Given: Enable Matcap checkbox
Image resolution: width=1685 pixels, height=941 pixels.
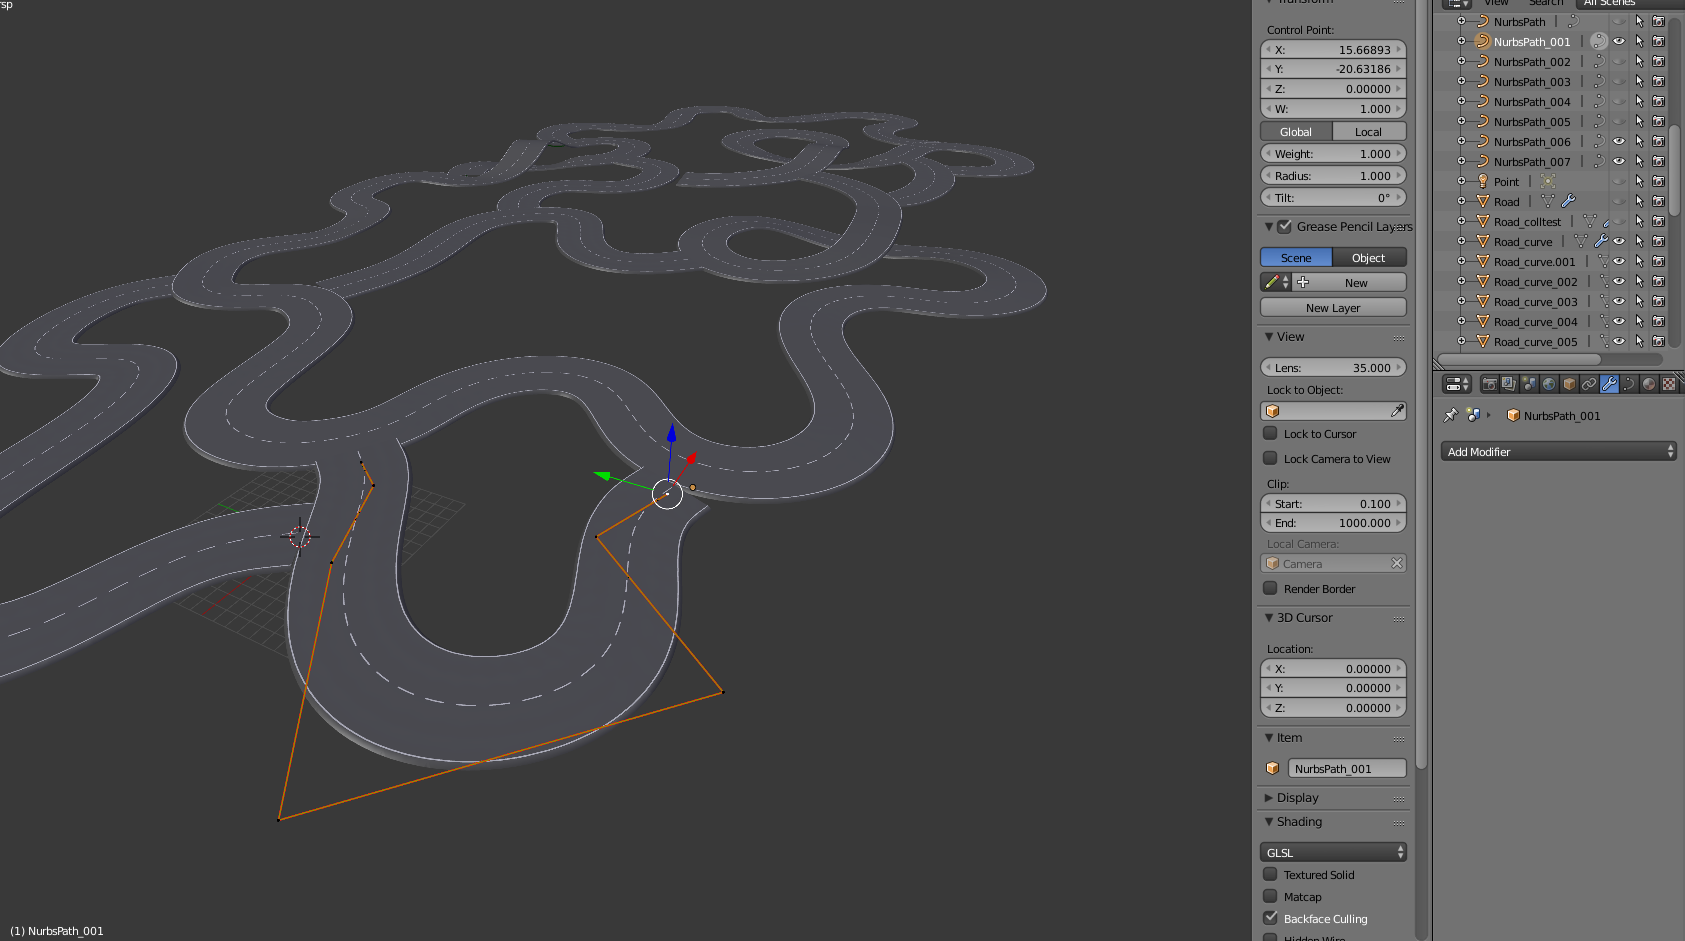Looking at the screenshot, I should pos(1270,896).
